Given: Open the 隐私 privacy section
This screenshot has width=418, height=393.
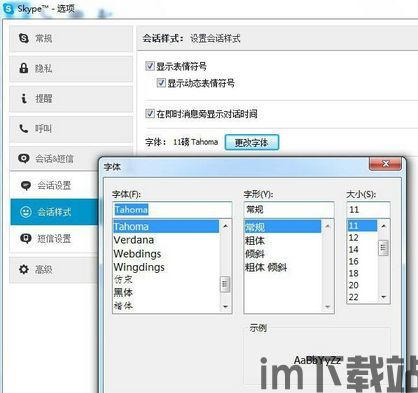Looking at the screenshot, I should (71, 69).
